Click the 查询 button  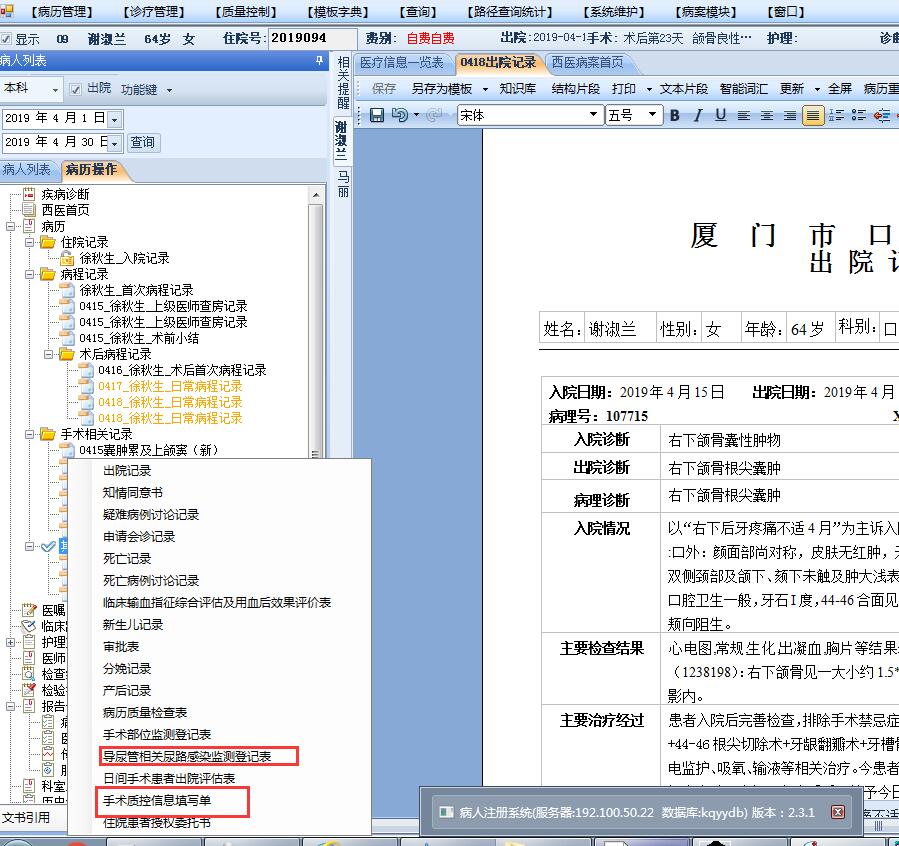click(142, 142)
